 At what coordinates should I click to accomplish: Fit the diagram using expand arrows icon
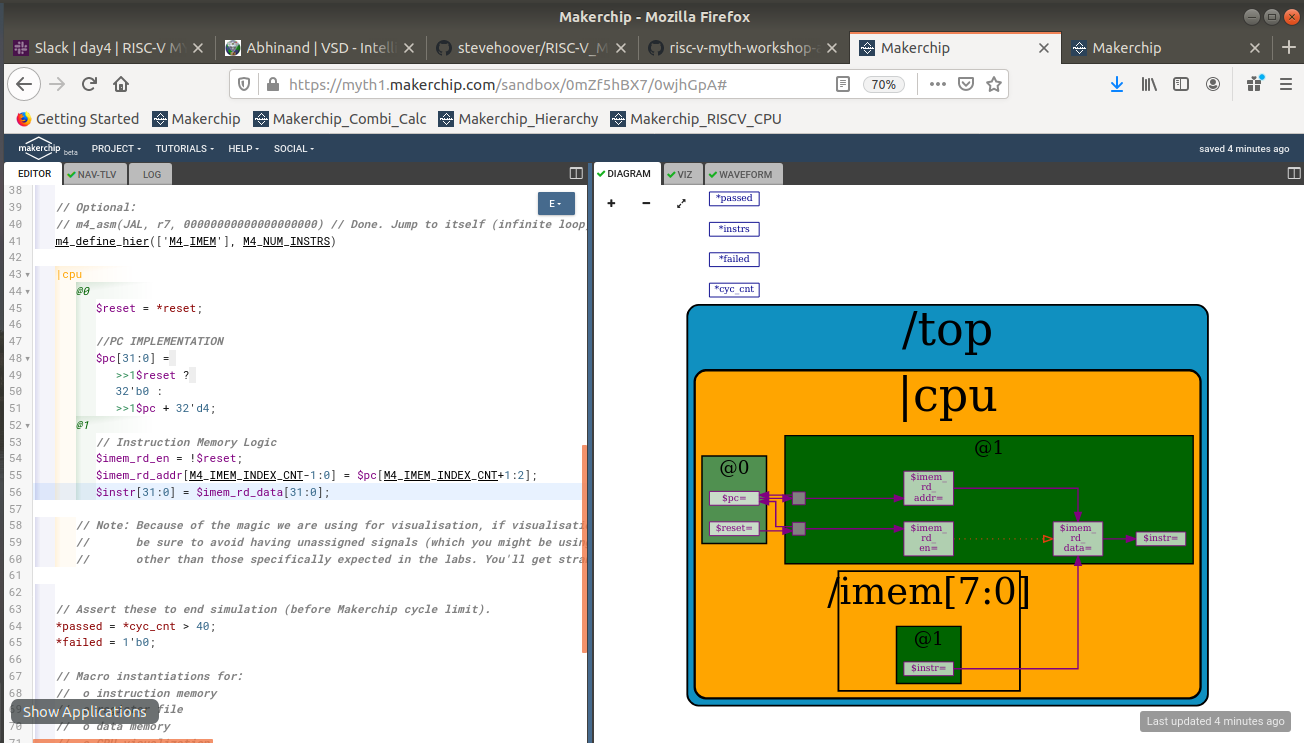click(x=681, y=203)
